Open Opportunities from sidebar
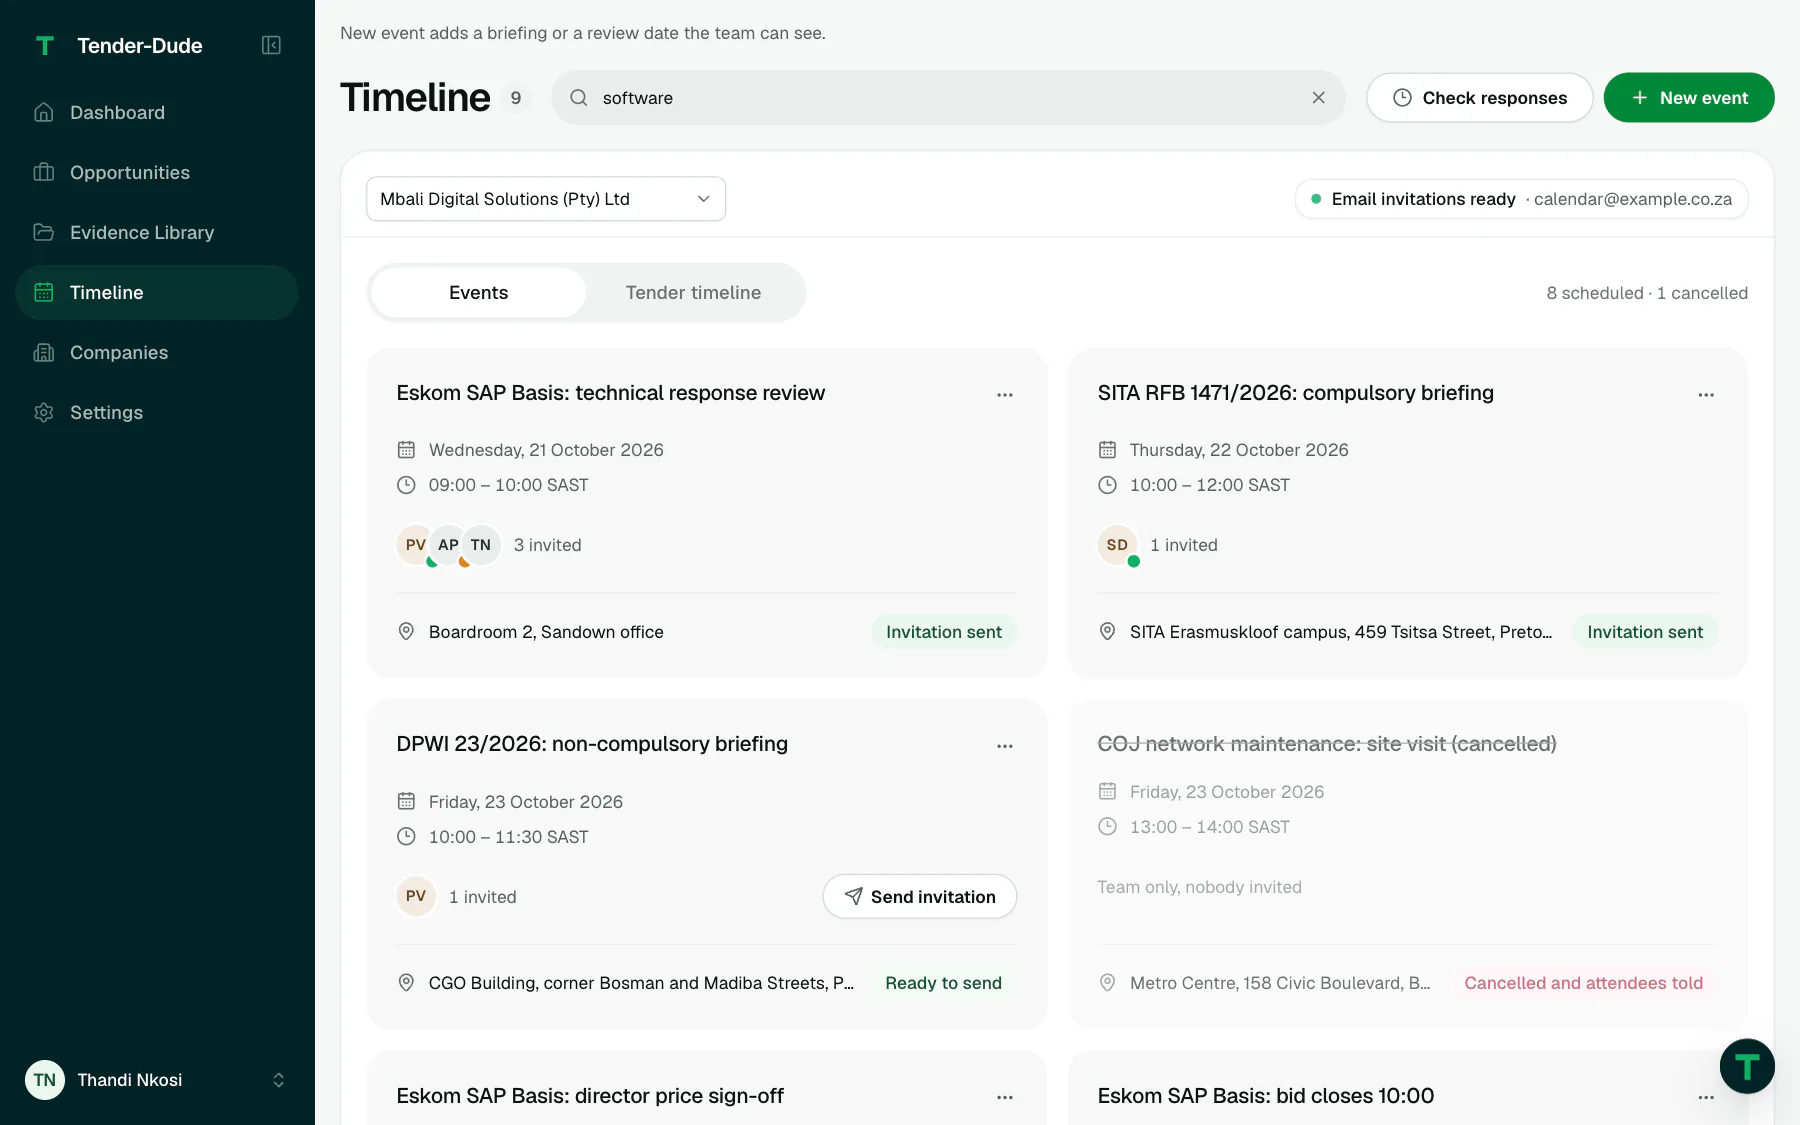 pos(157,172)
